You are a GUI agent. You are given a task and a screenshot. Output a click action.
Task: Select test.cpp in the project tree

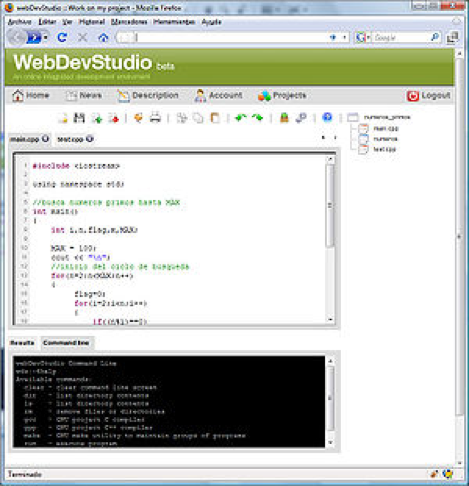[x=384, y=149]
